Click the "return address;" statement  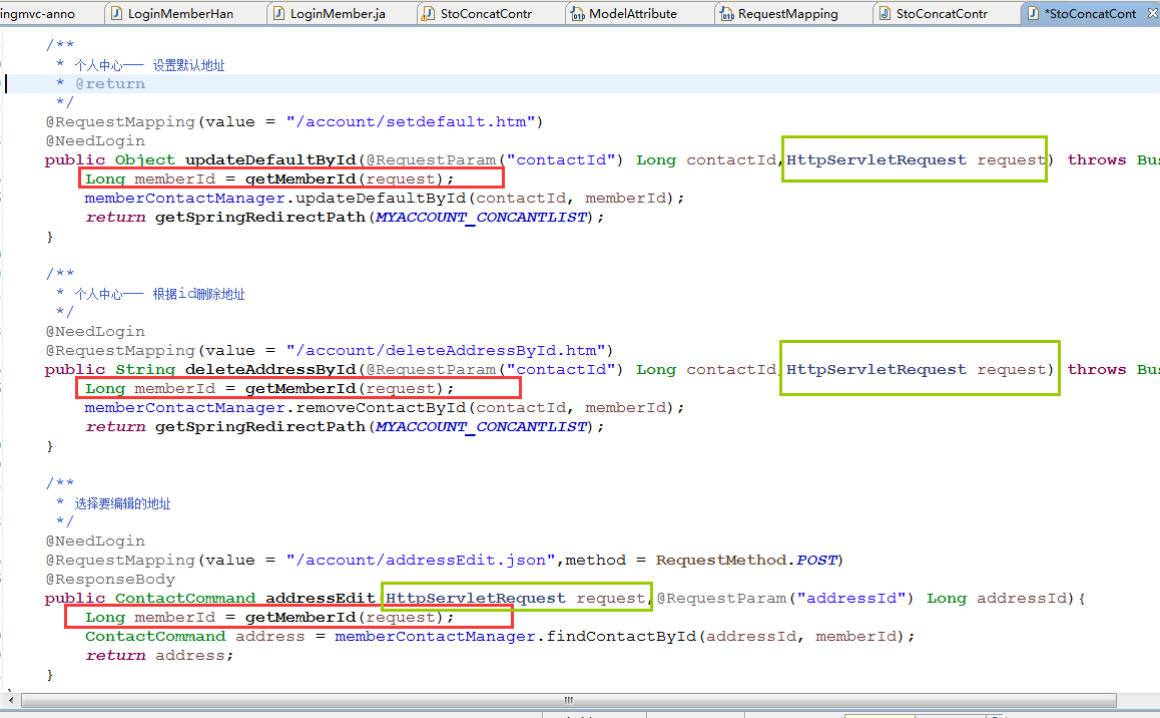[x=158, y=656]
